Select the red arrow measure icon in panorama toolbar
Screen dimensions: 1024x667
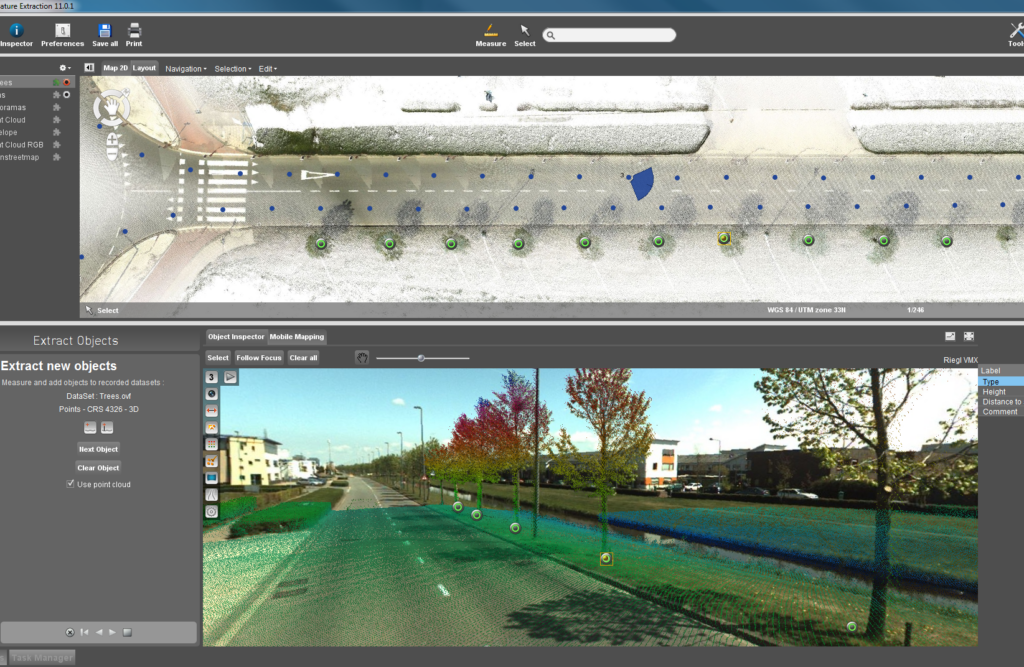coord(212,411)
